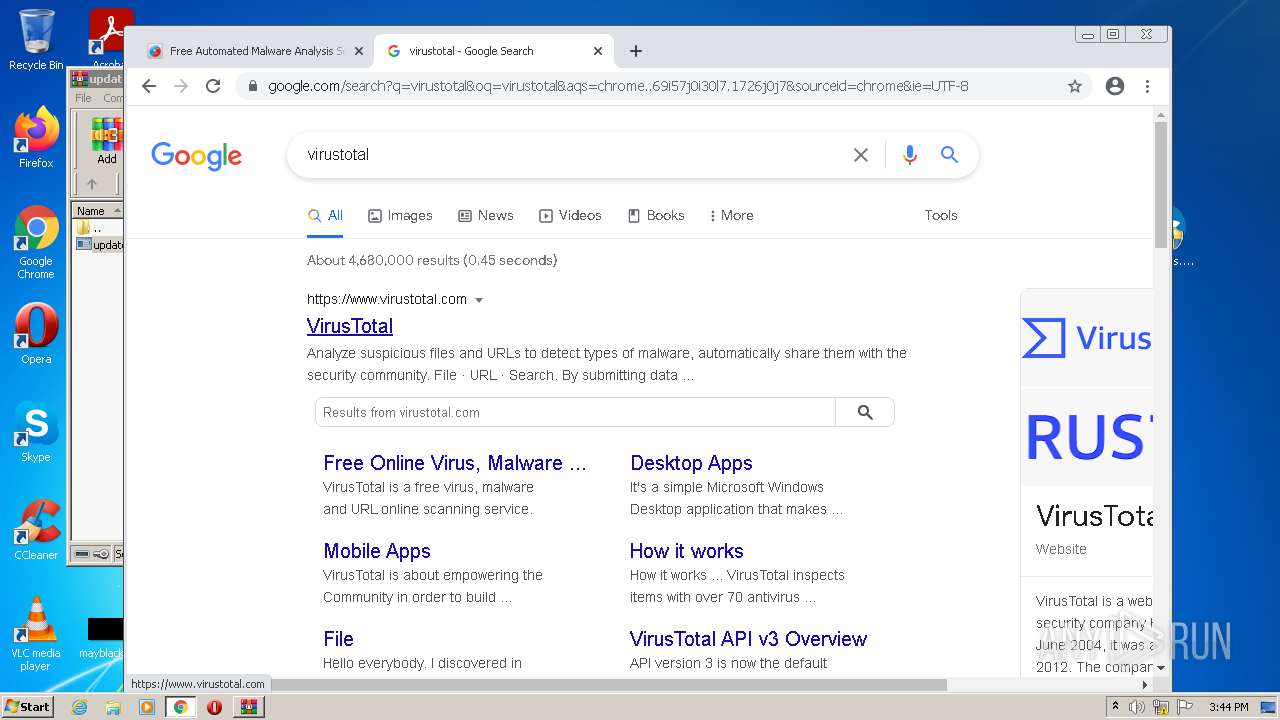Viewport: 1280px width, 720px height.
Task: Switch to News results
Action: [486, 216]
